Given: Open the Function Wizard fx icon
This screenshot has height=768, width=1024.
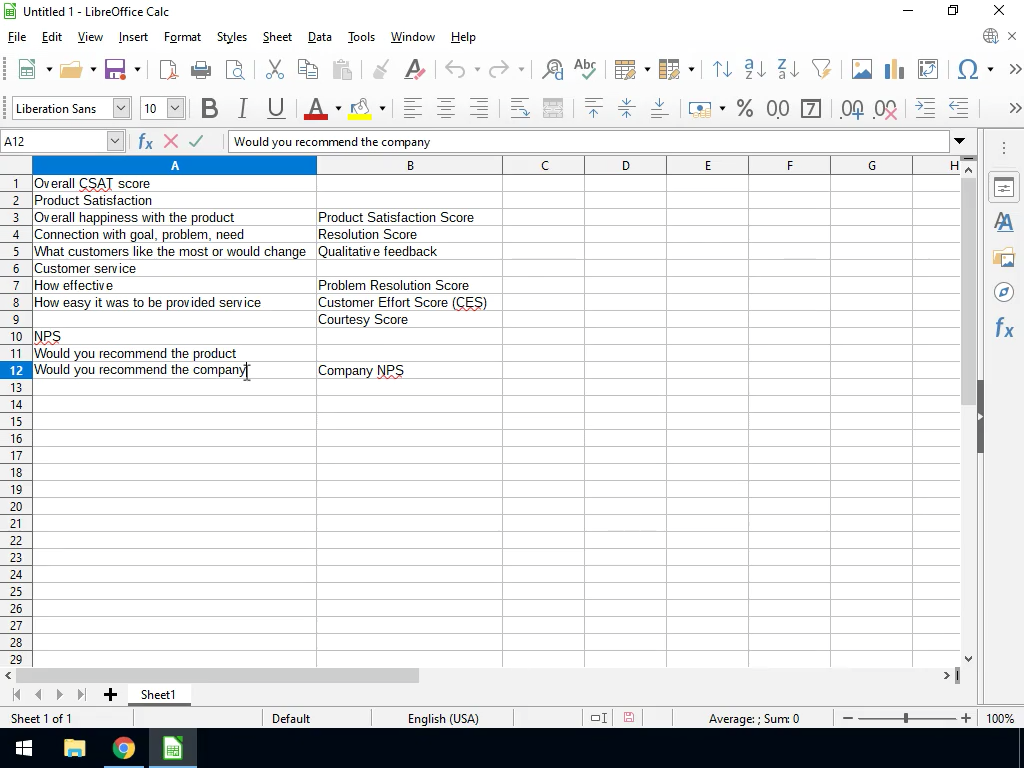Looking at the screenshot, I should (x=145, y=141).
